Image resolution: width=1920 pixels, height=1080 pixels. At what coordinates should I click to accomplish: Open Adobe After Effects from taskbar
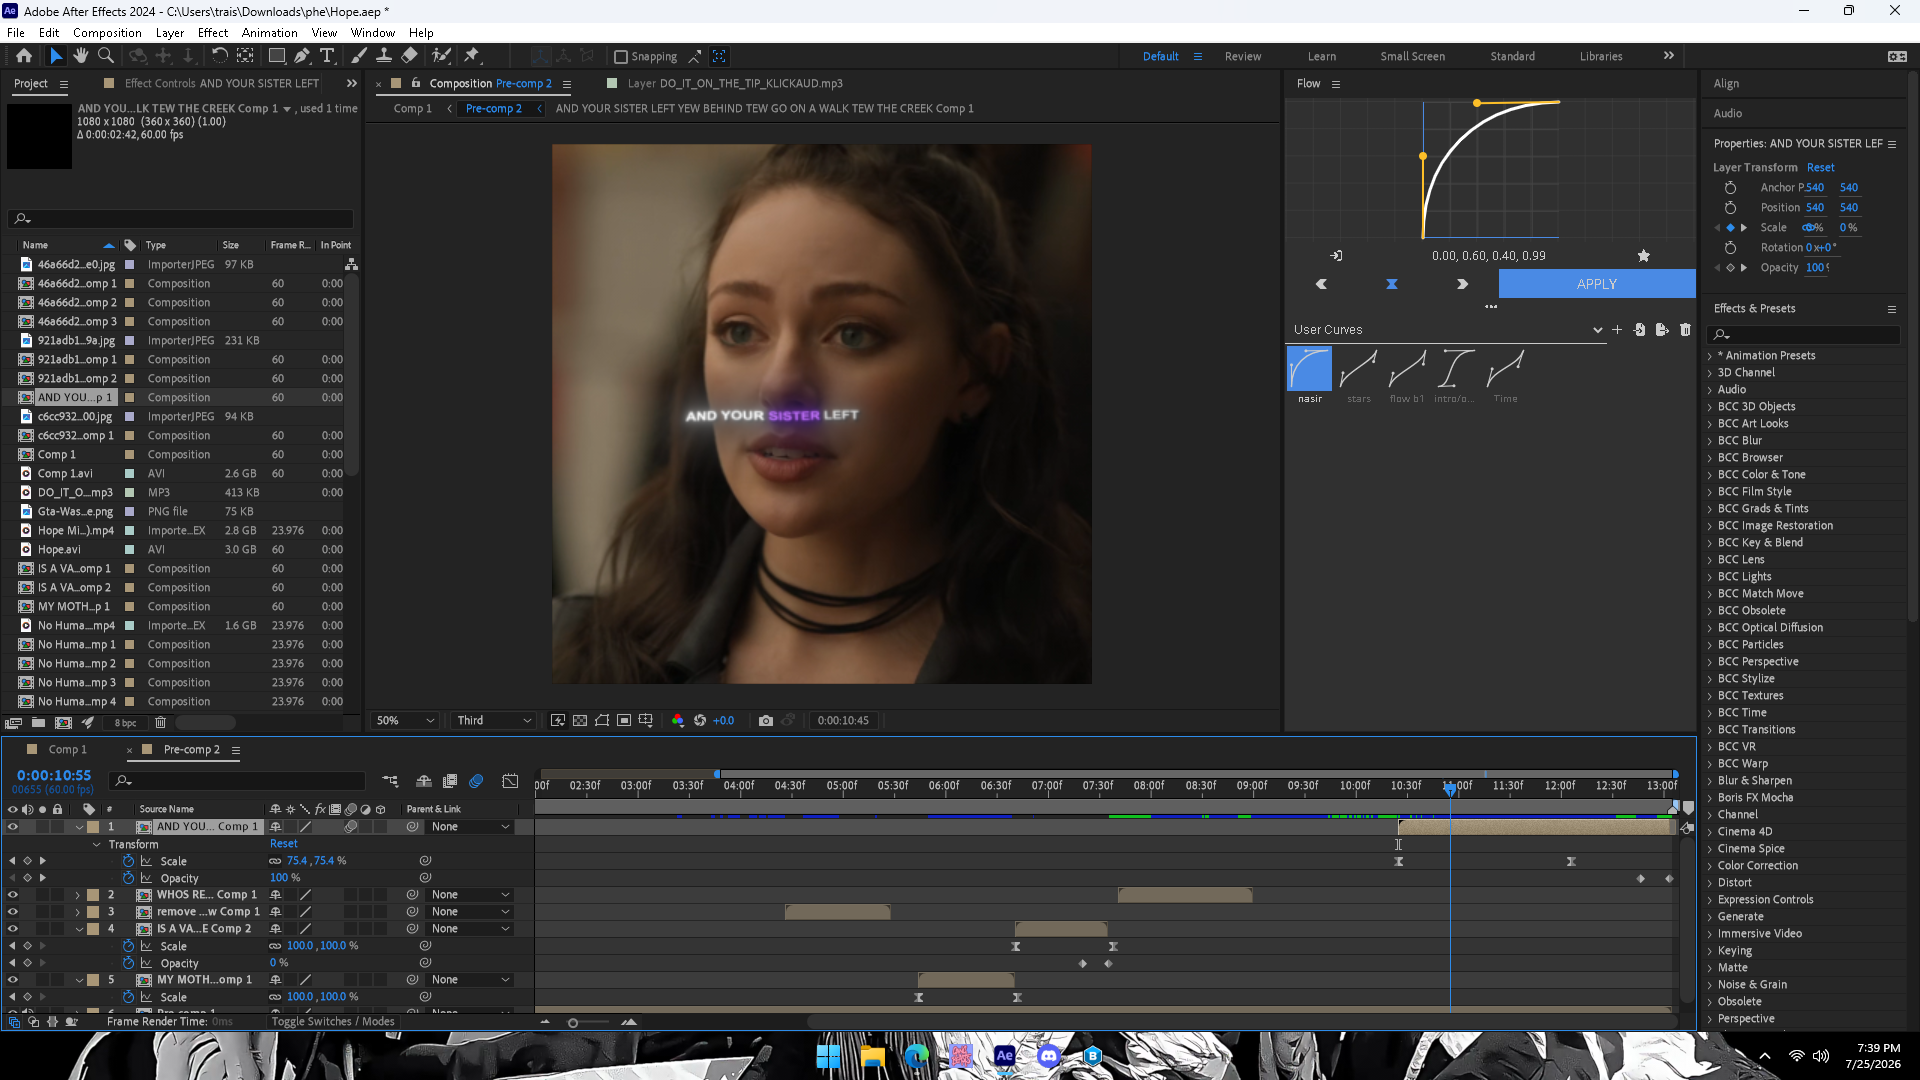pos(1005,1056)
